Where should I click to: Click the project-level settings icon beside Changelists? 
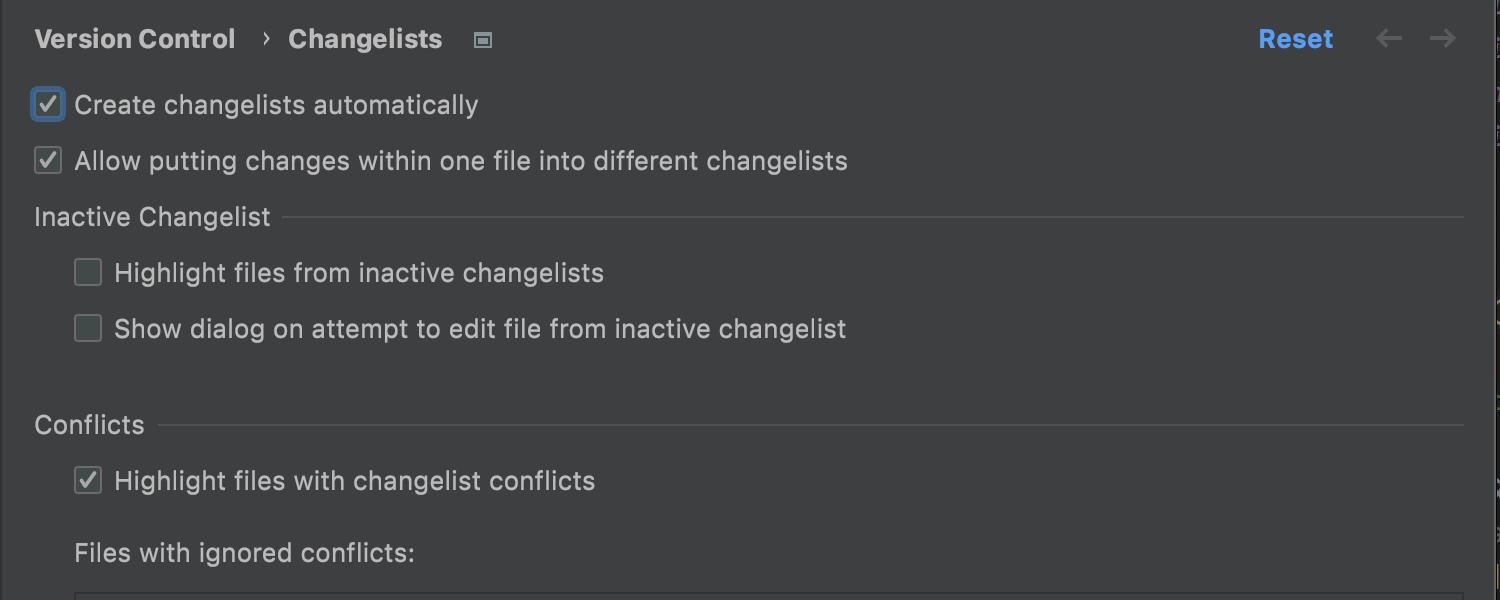tap(483, 40)
